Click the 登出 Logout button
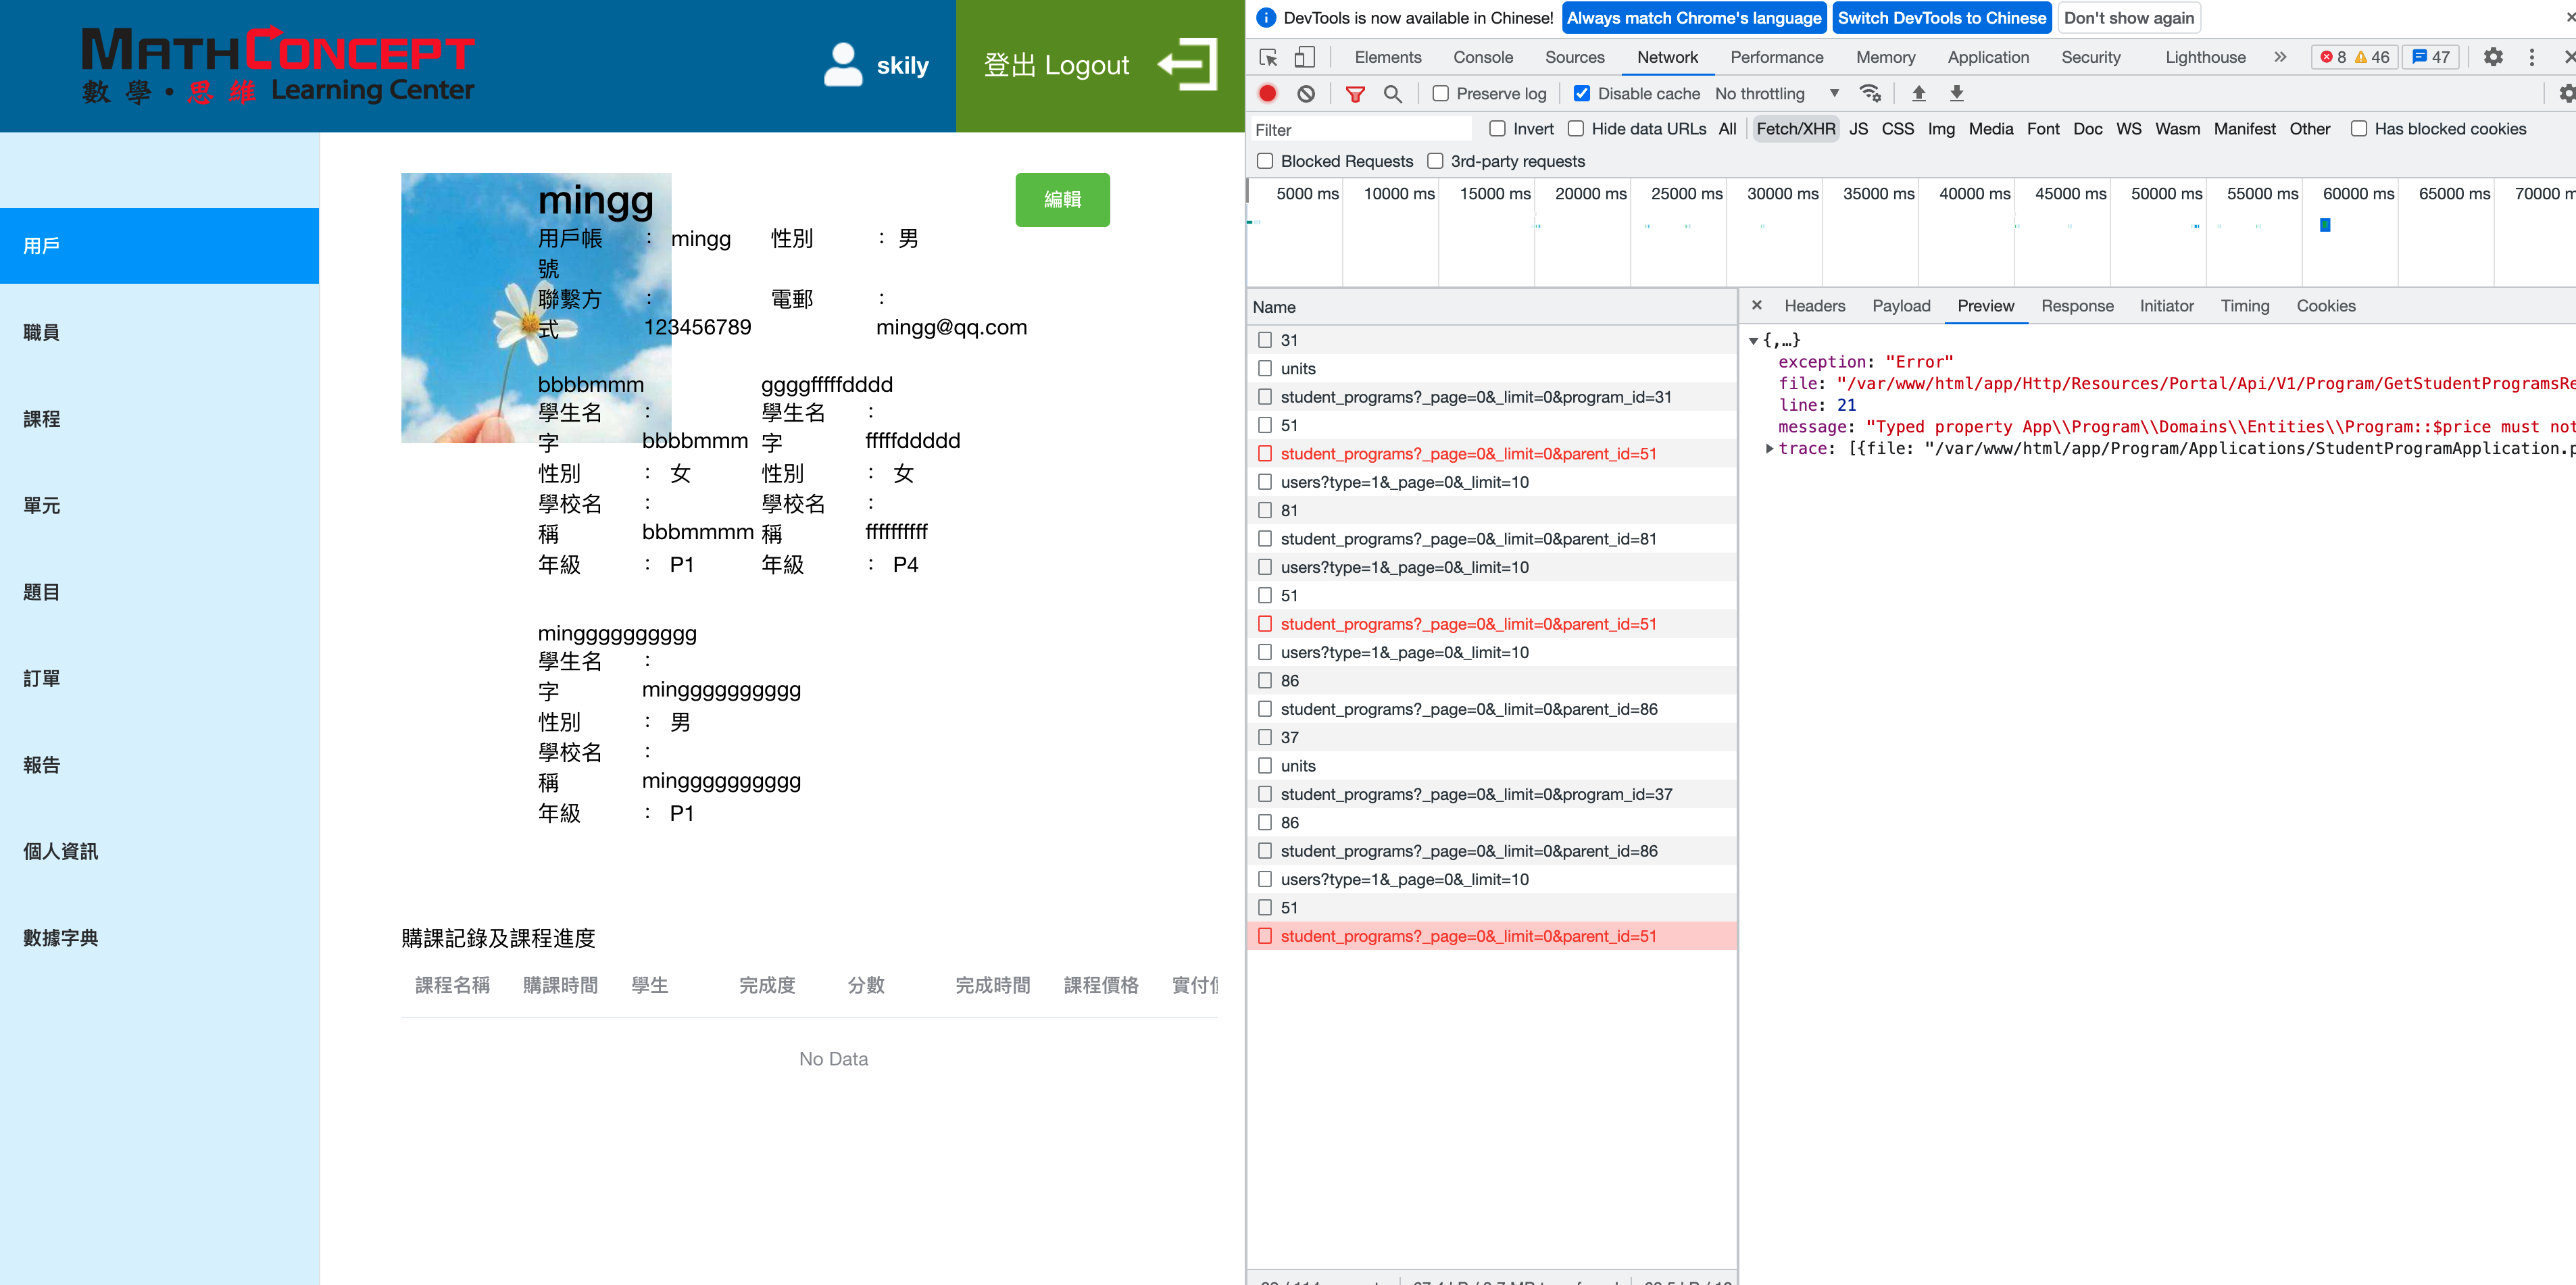The image size is (2576, 1285). click(x=1099, y=65)
